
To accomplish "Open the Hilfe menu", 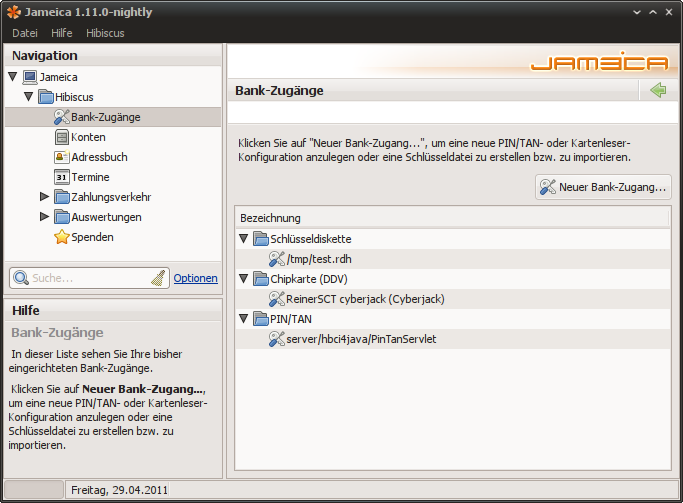I will [x=62, y=33].
